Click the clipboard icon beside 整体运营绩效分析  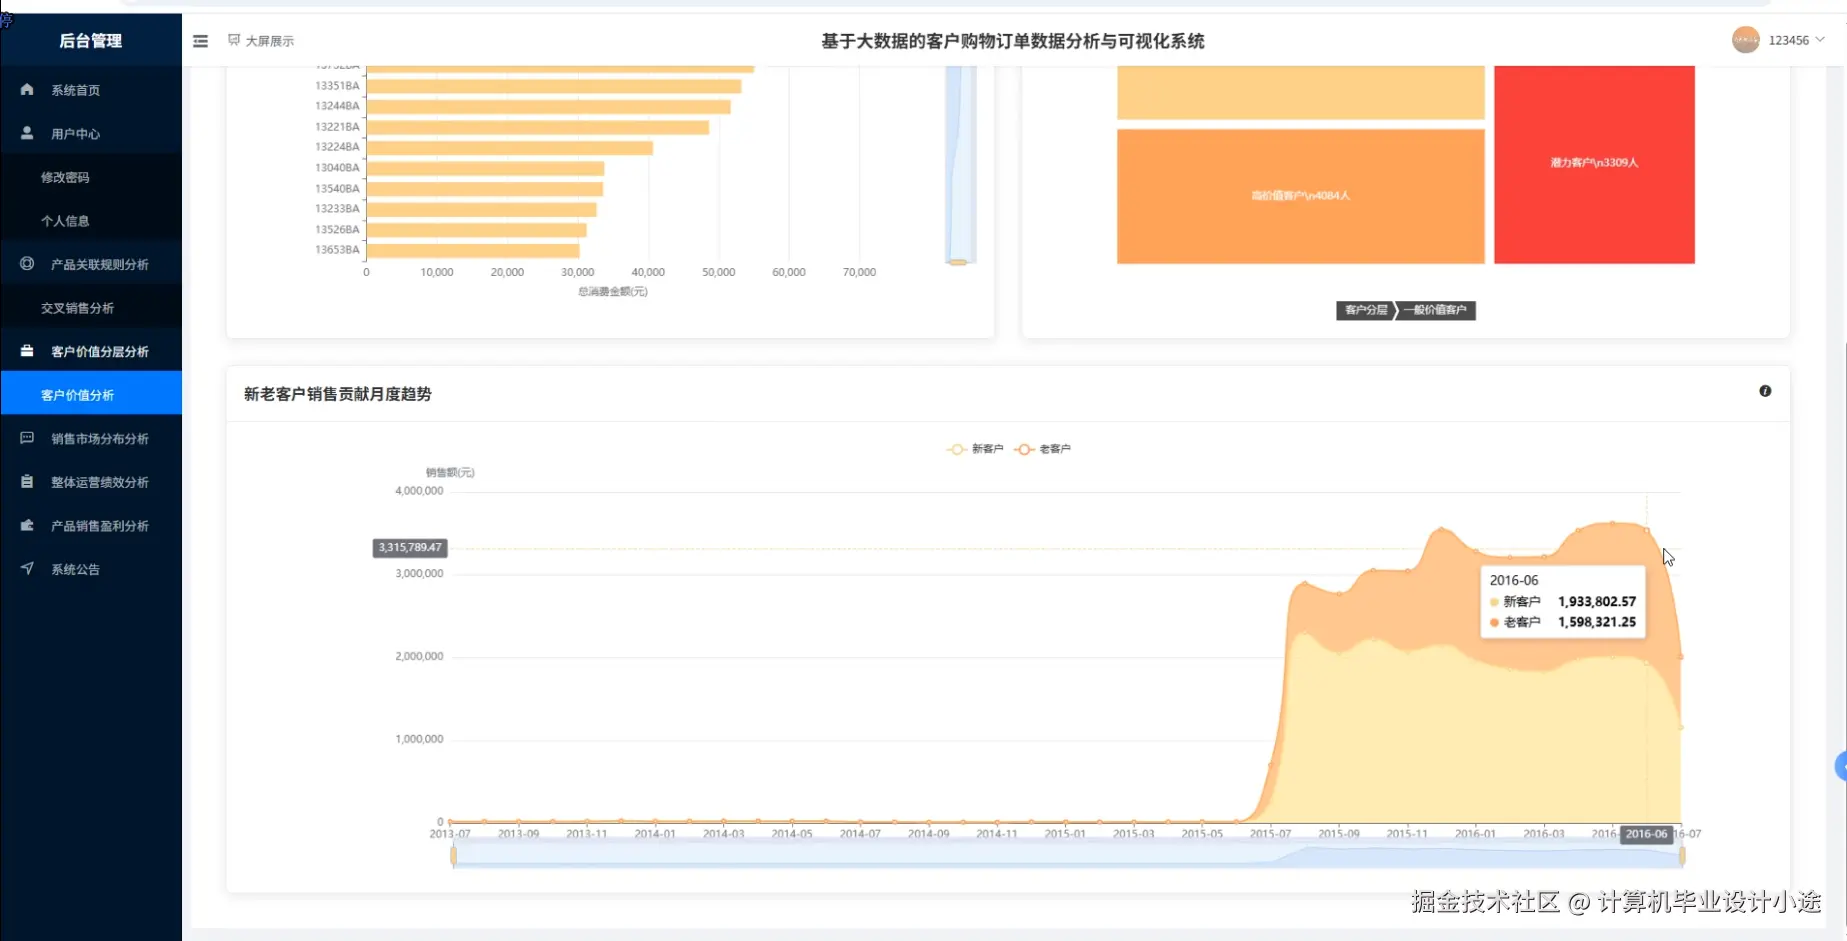click(x=27, y=482)
